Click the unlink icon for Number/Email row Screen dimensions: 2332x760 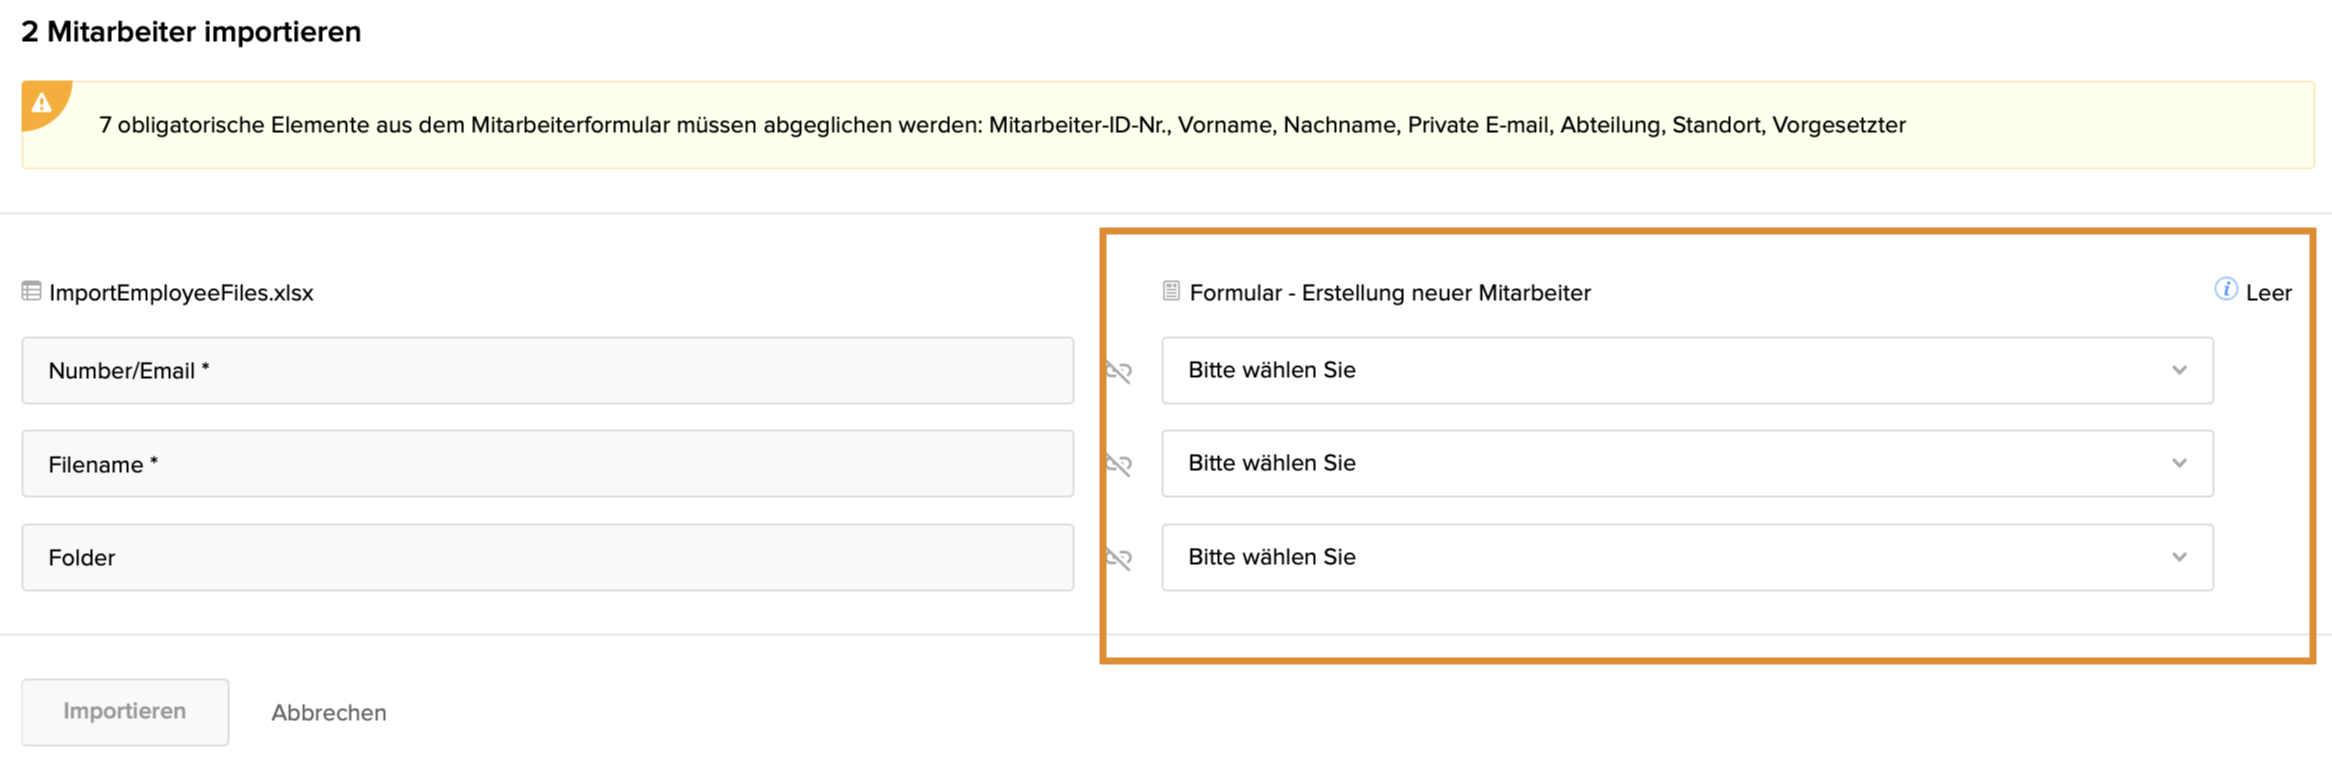[1118, 371]
